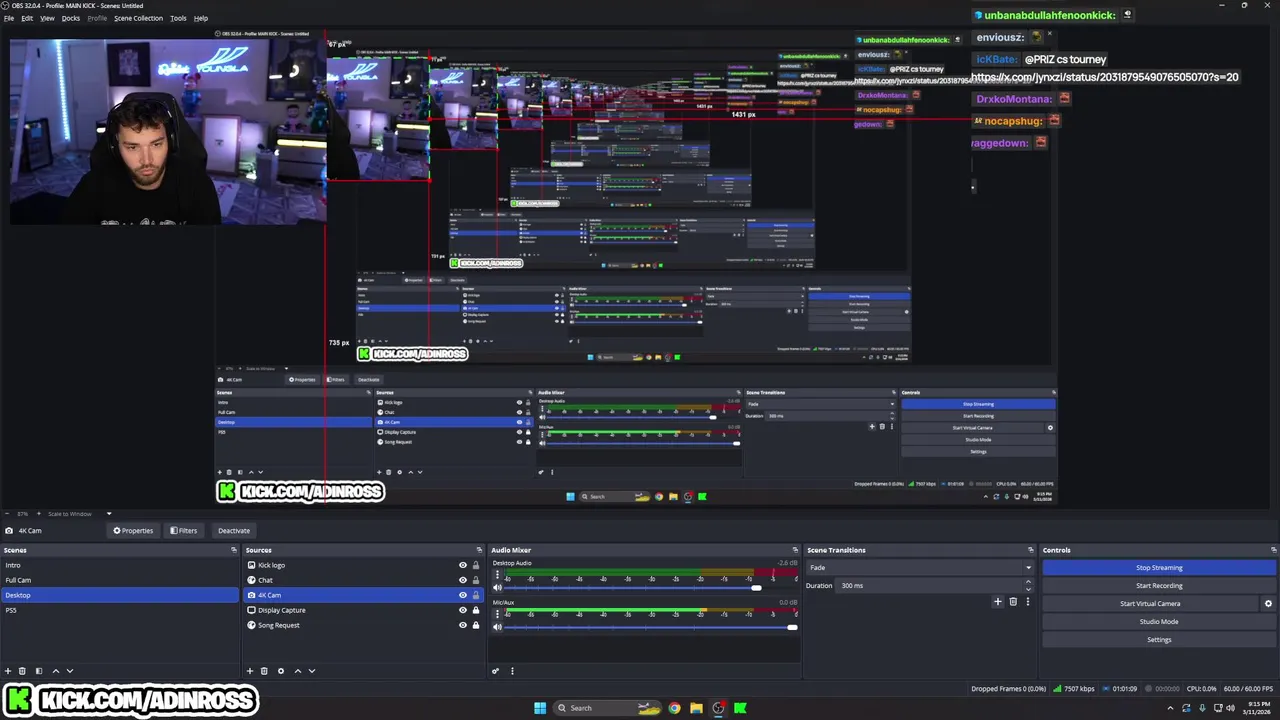Mute Desktop Audio speaker icon
The width and height of the screenshot is (1280, 720).
[497, 588]
